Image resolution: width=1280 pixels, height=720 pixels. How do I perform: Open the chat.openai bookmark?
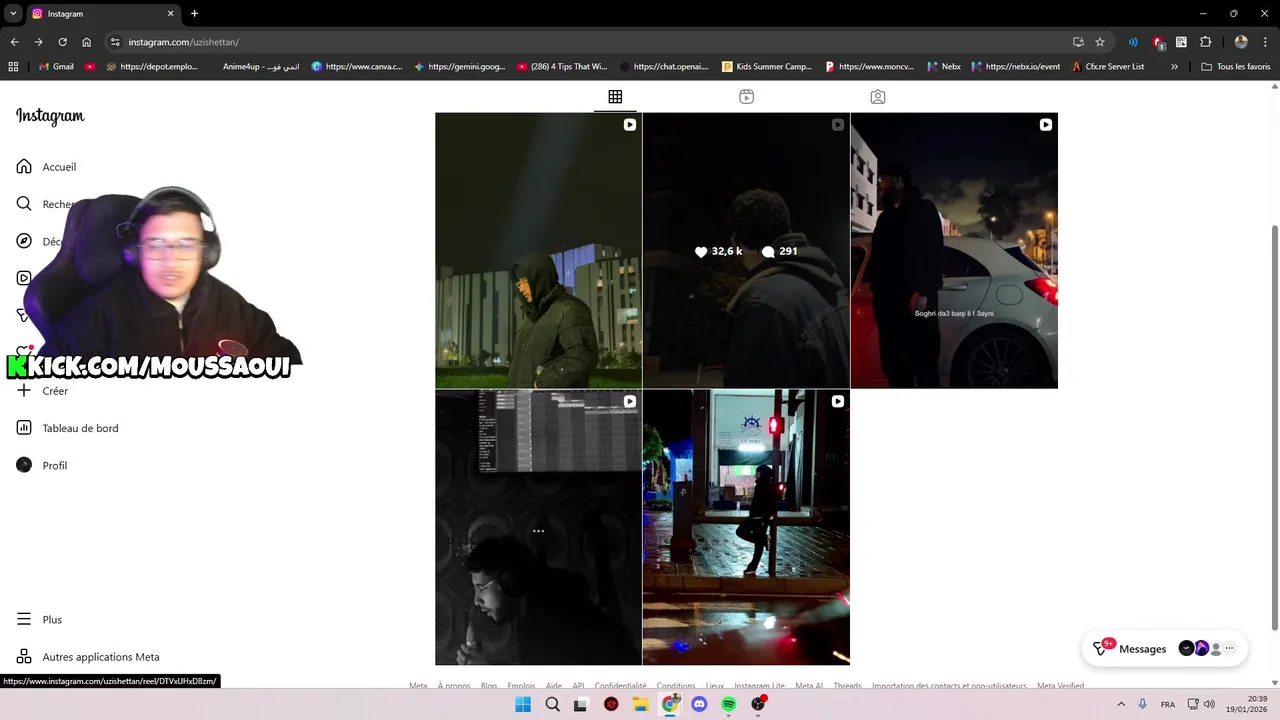click(x=665, y=67)
